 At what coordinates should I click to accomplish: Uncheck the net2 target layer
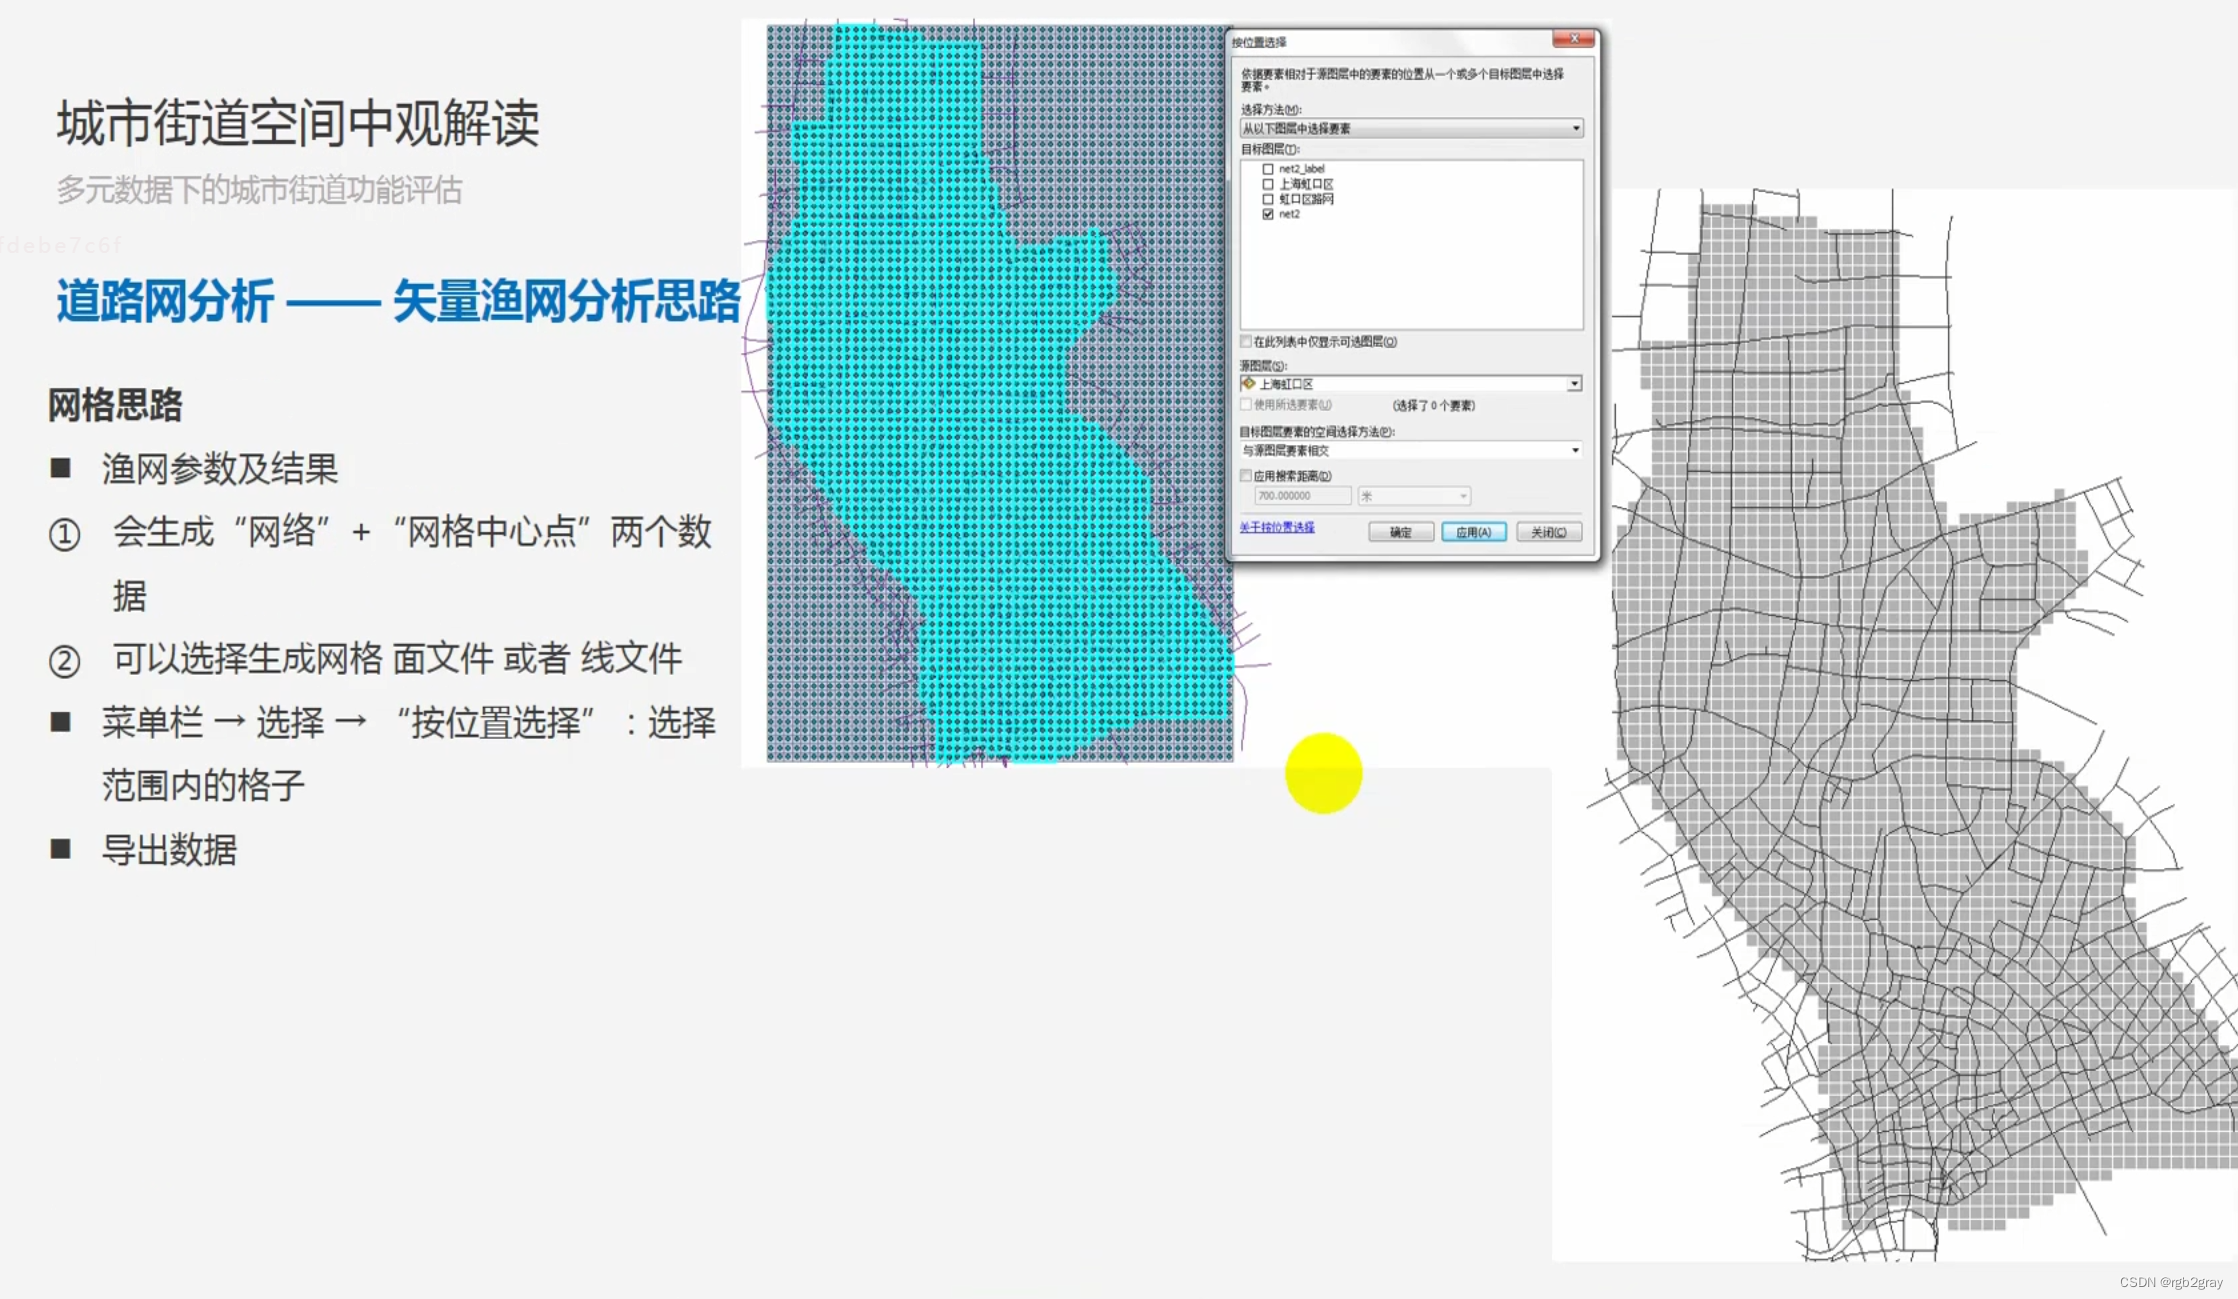[1268, 214]
